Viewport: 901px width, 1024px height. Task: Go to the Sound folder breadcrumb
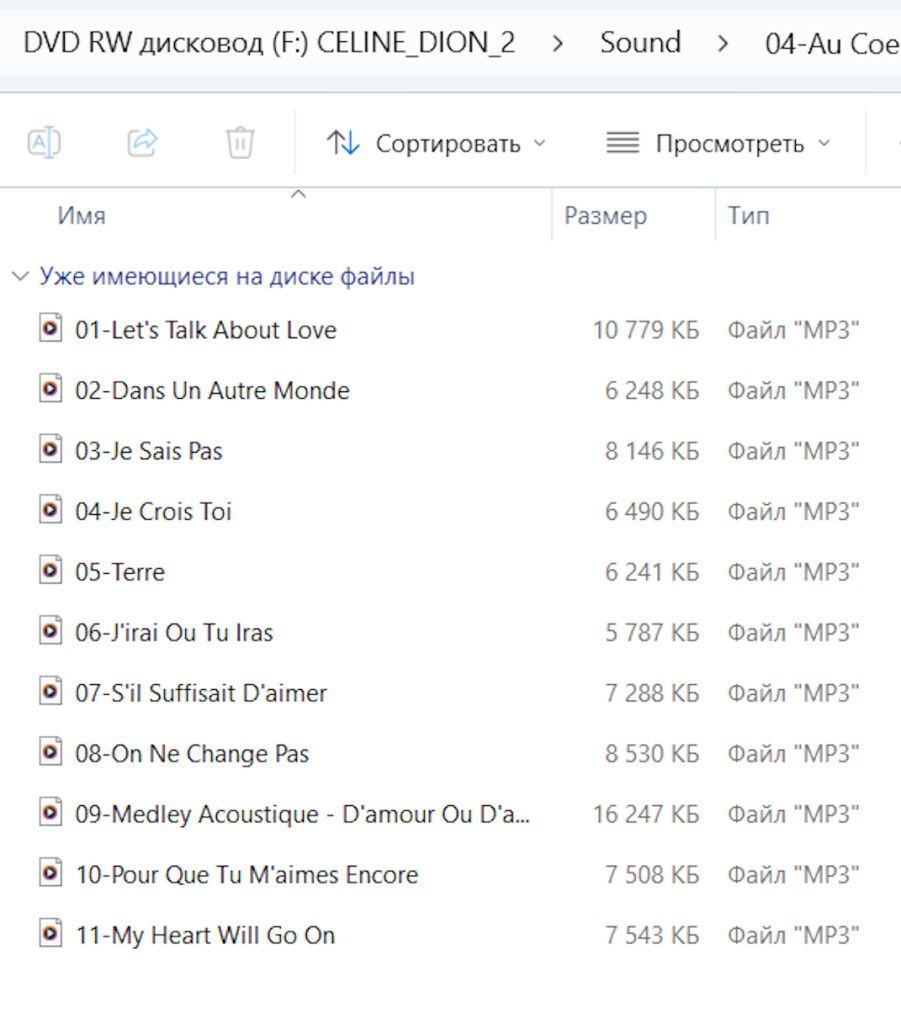tap(640, 42)
